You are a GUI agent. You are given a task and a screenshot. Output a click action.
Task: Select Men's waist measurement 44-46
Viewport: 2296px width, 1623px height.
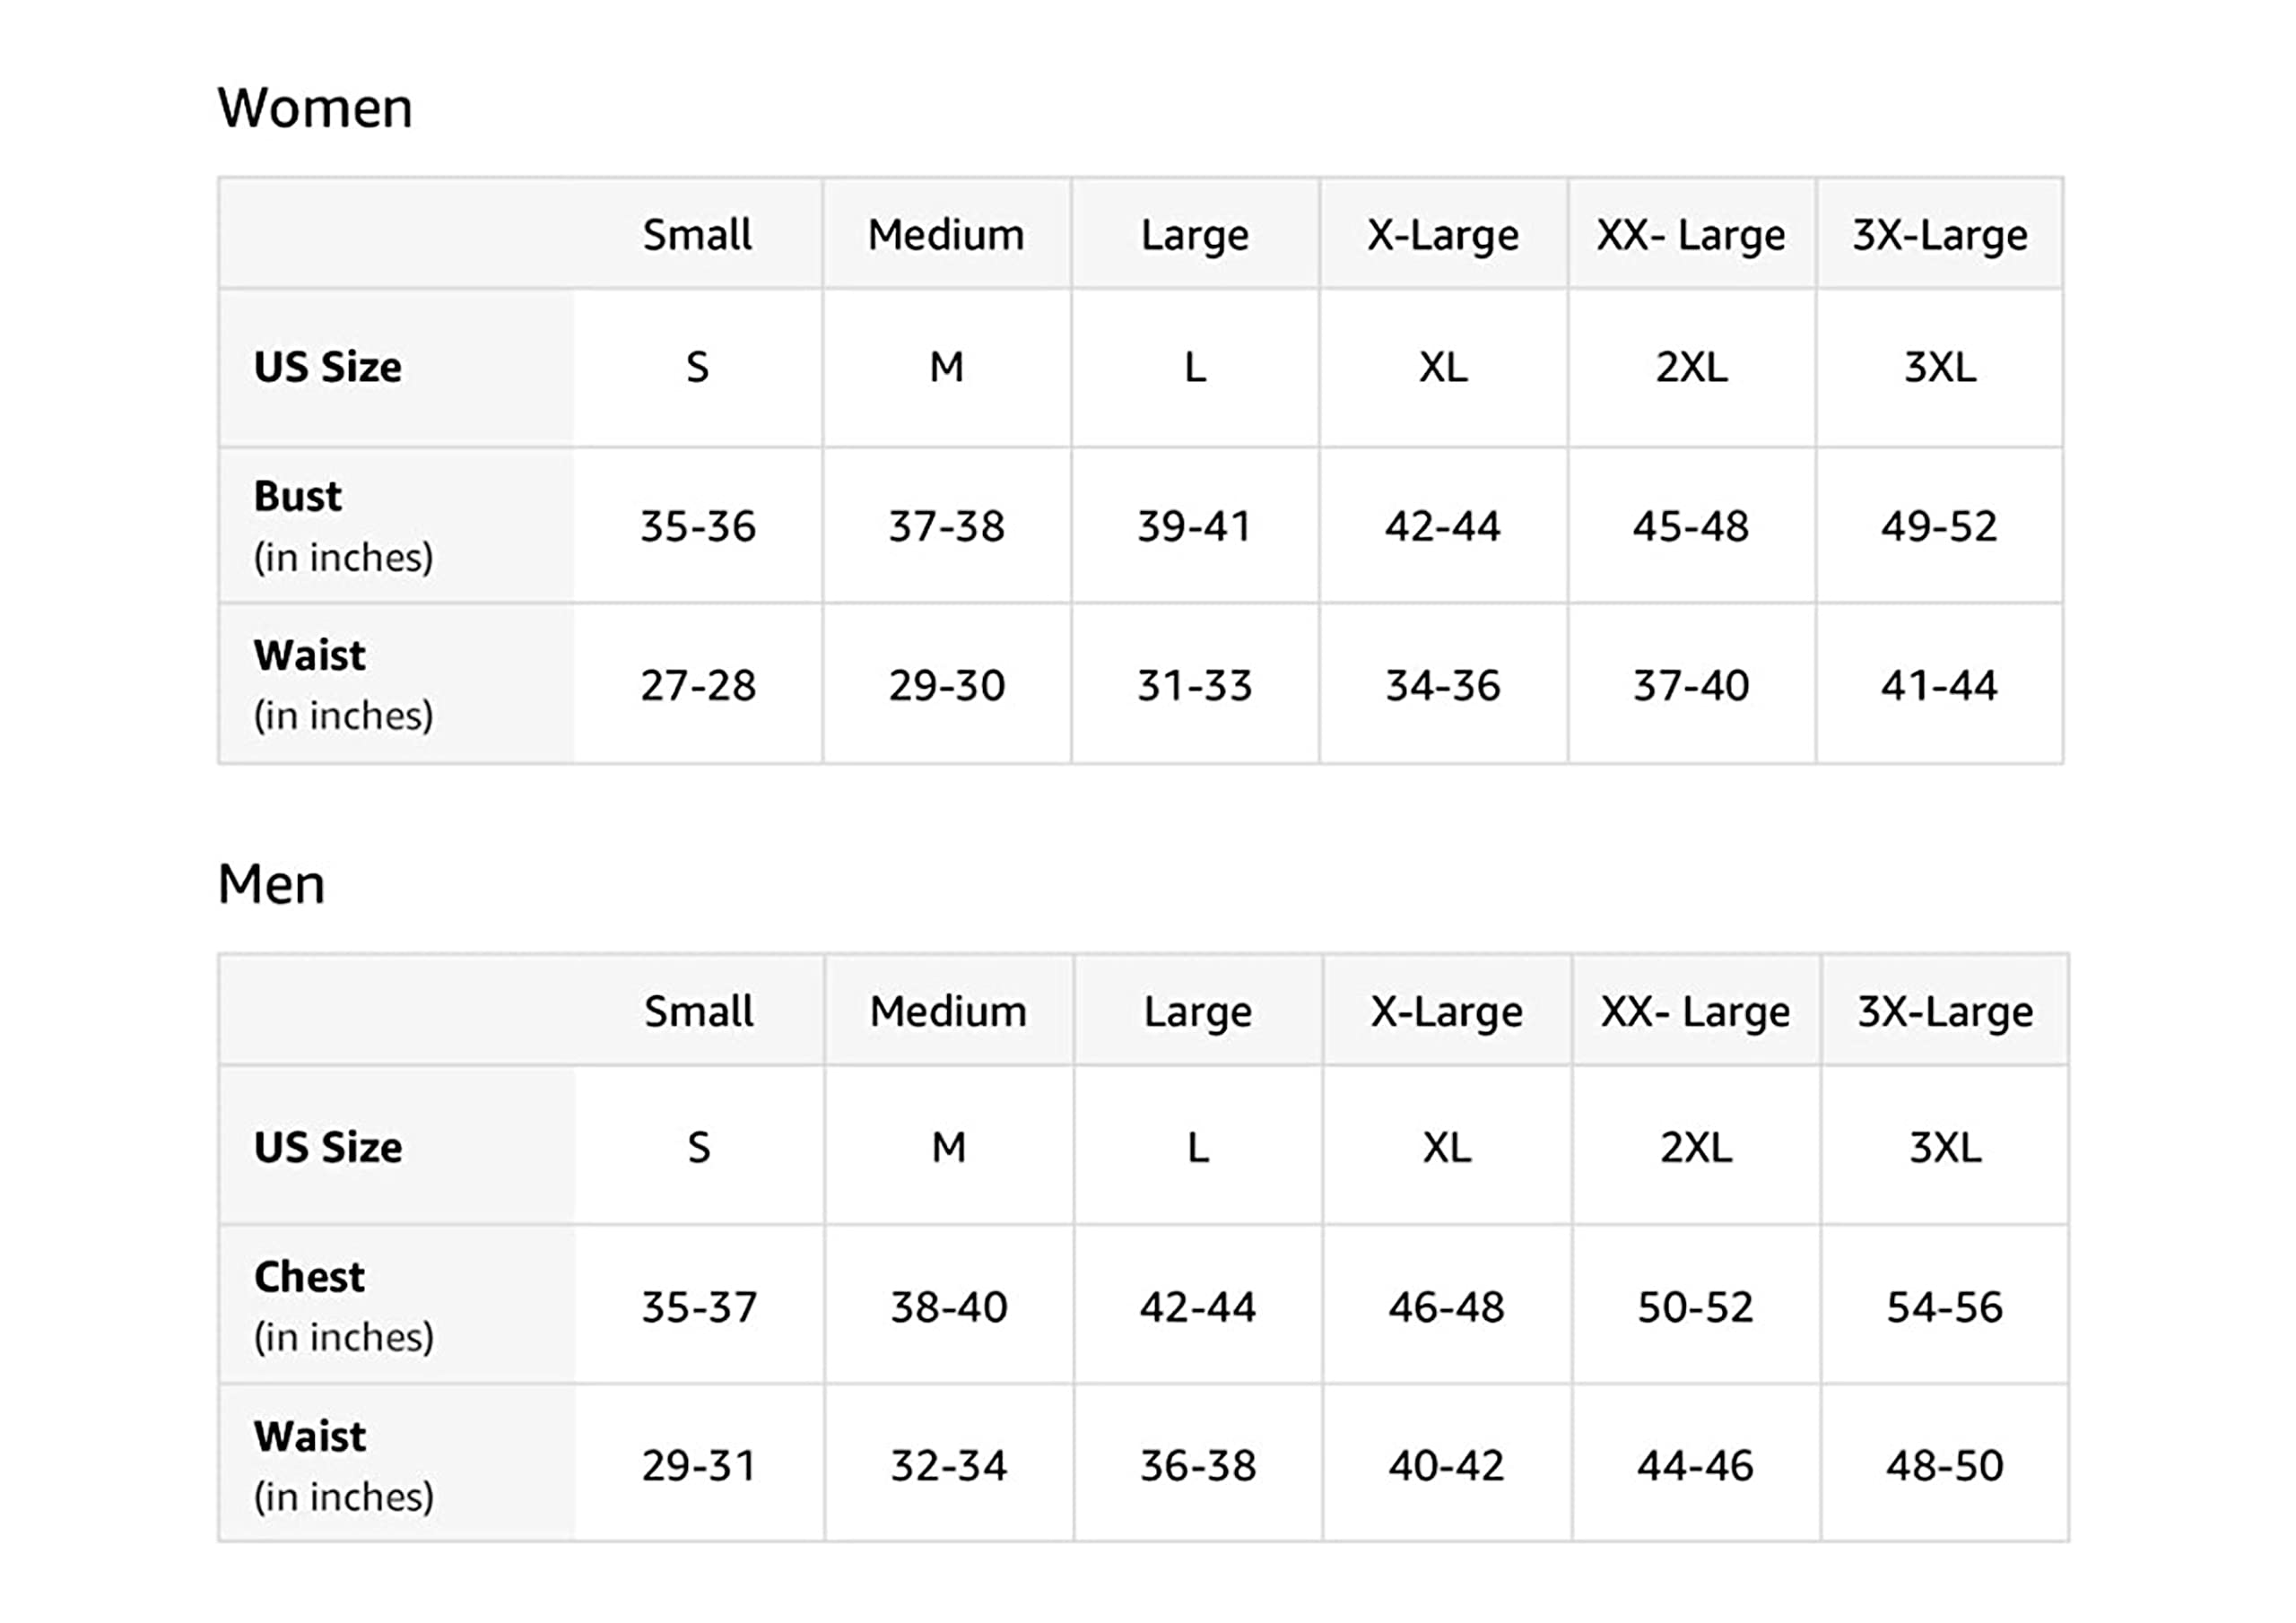pyautogui.click(x=1695, y=1466)
